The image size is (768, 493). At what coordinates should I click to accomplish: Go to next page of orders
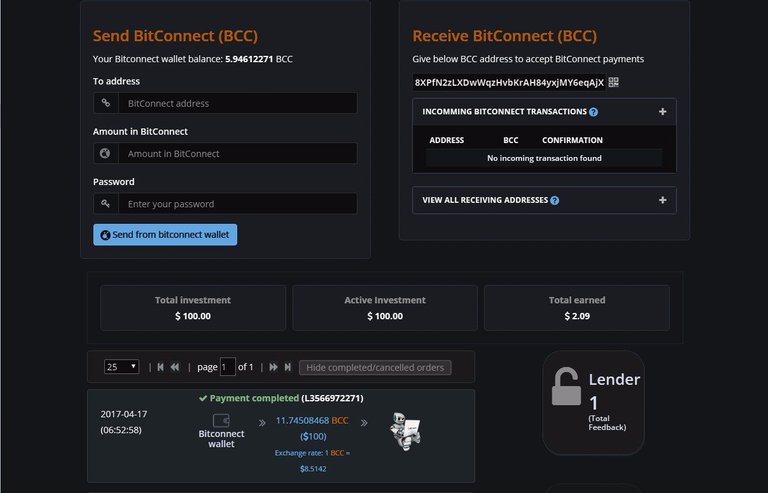273,367
